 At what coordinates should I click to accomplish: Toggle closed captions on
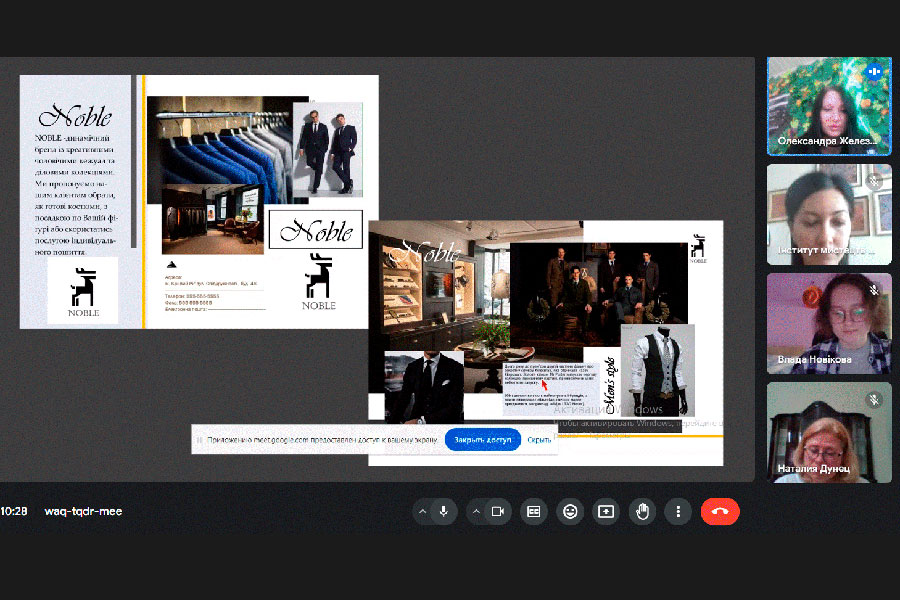tap(534, 511)
